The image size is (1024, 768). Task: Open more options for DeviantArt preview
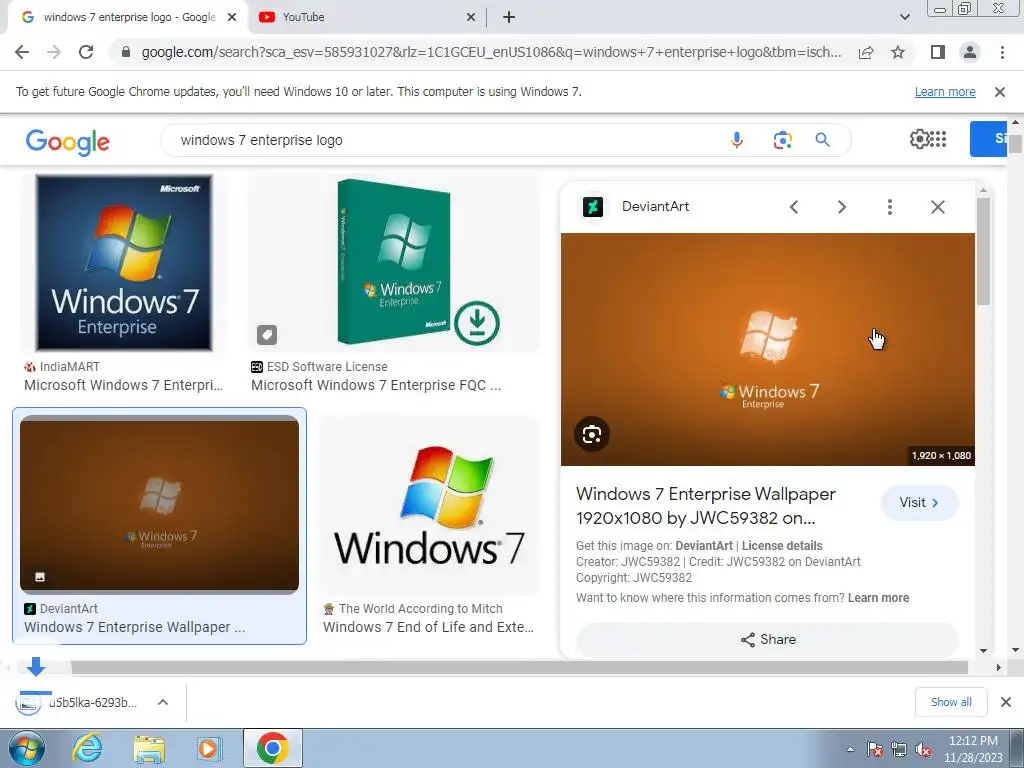889,207
